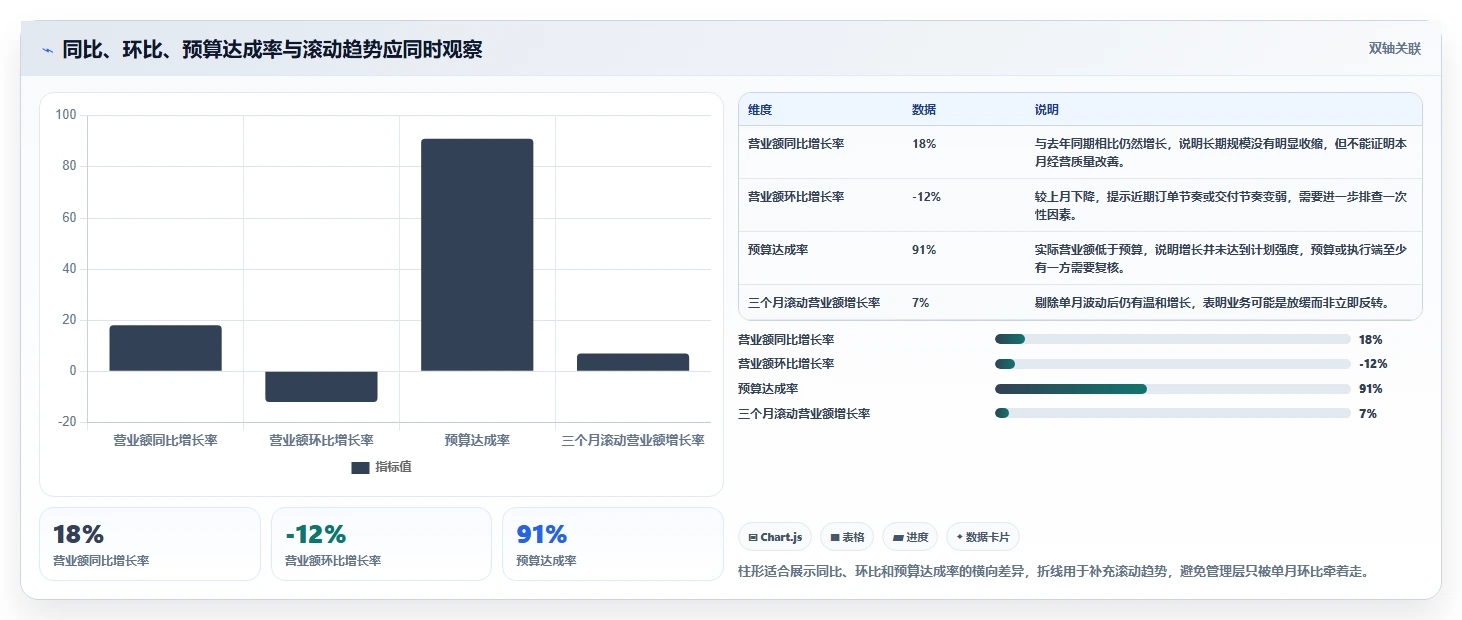Click the 营业额环比增长率 -12% progress bar

click(x=1173, y=364)
